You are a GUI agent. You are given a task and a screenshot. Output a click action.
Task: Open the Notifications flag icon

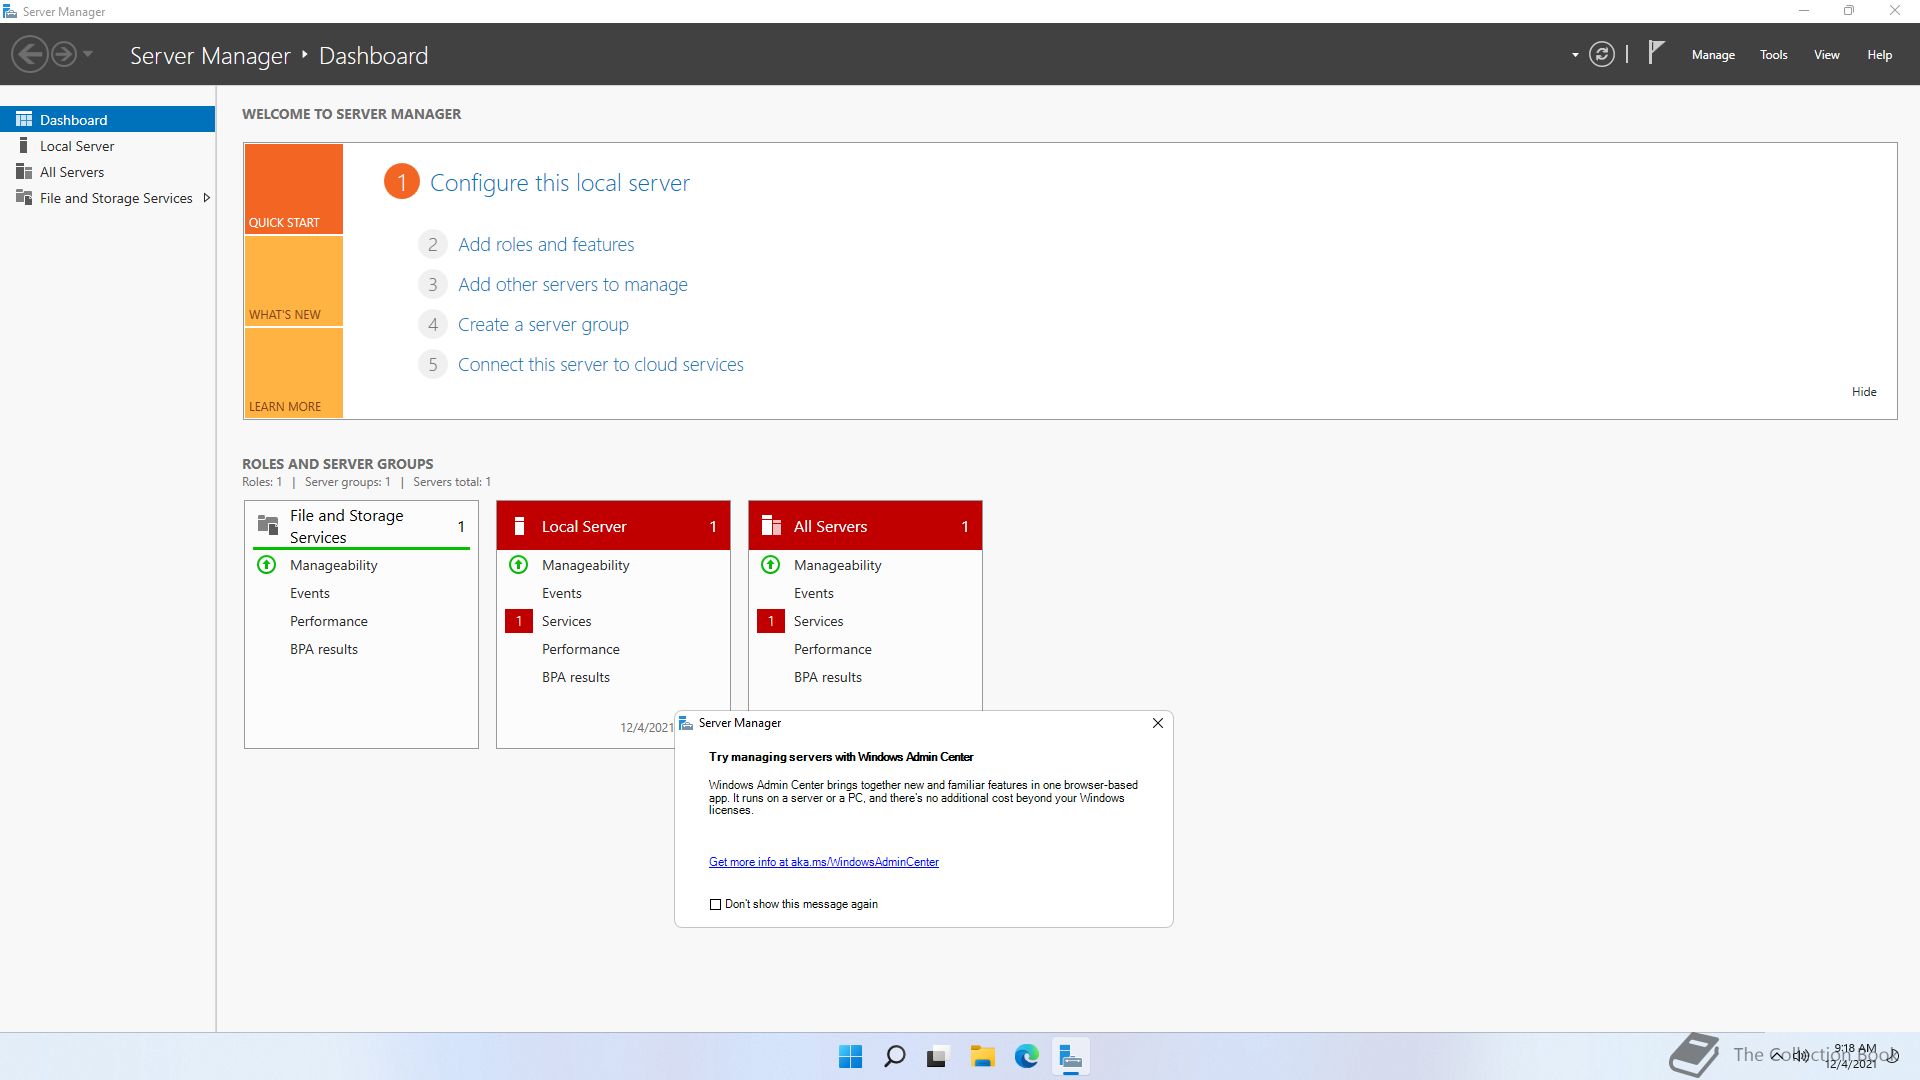1656,52
